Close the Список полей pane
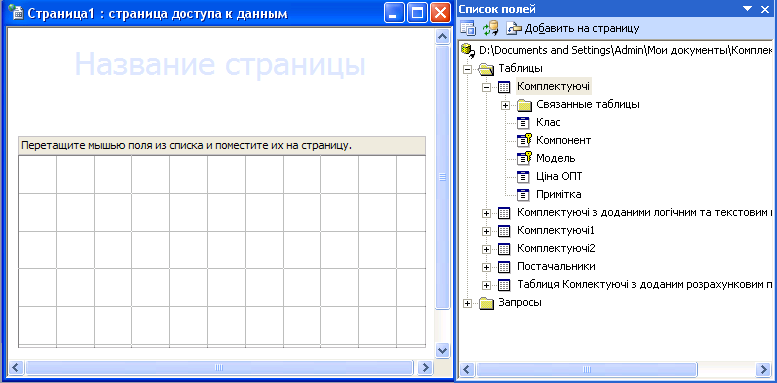This screenshot has height=383, width=777. pos(764,8)
